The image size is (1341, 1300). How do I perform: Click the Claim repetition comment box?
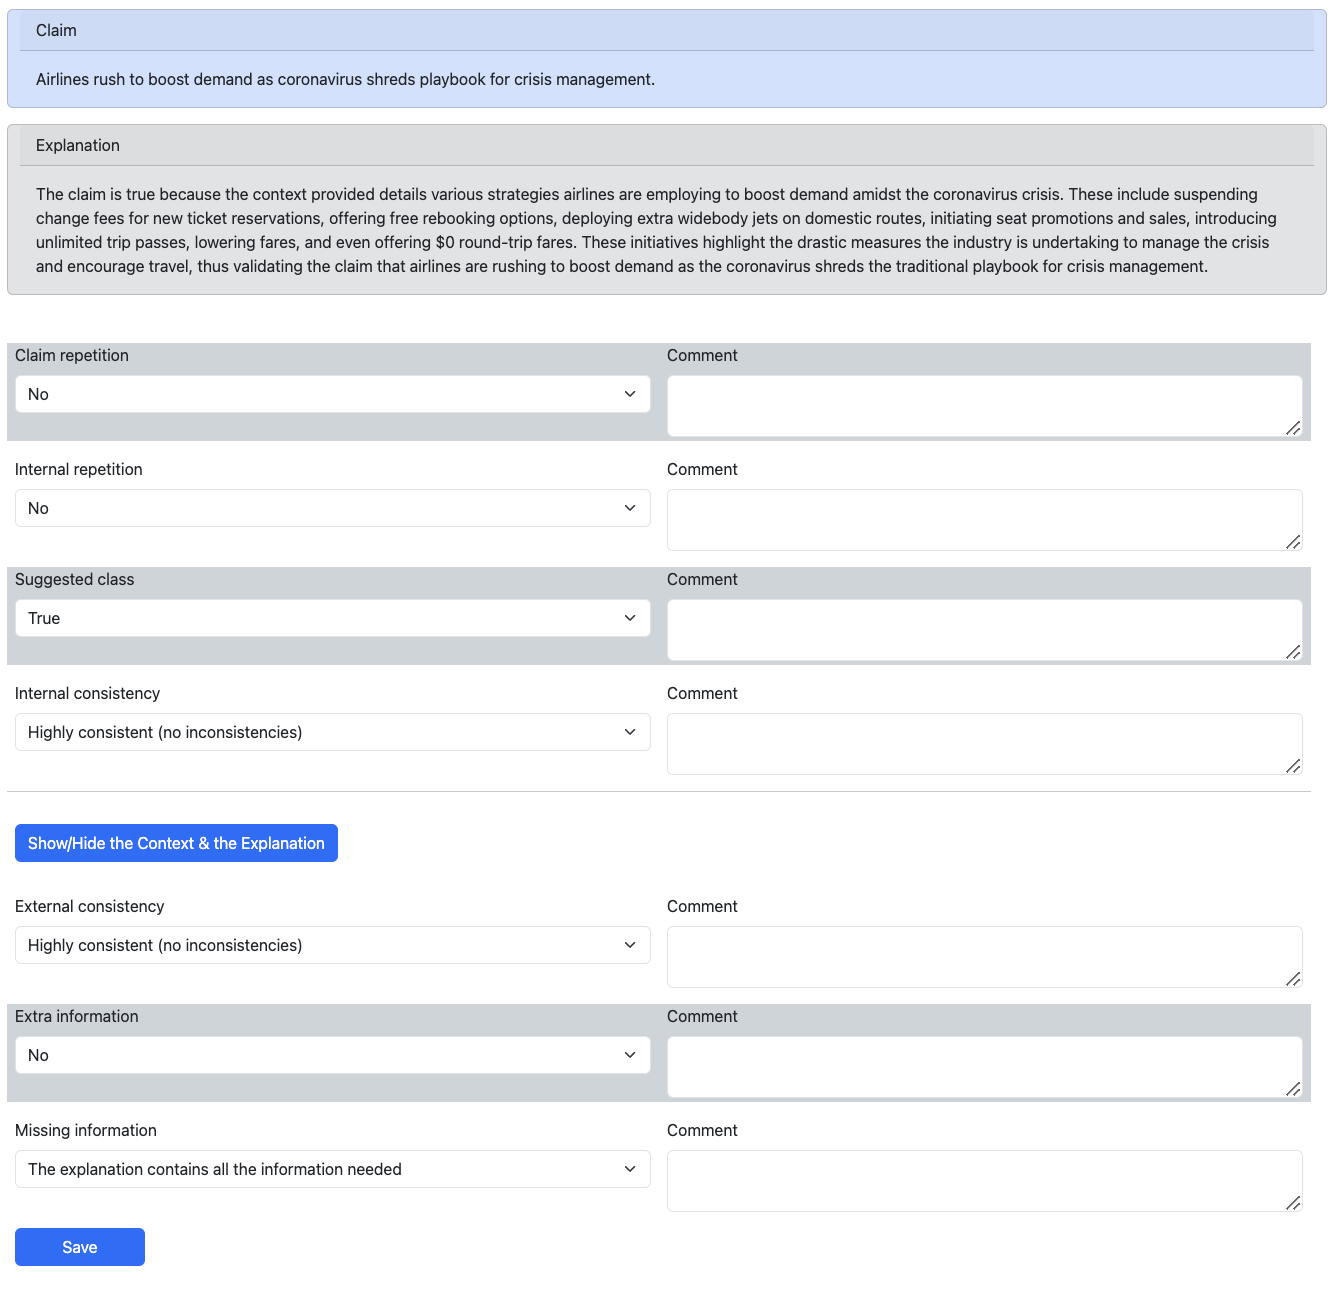point(984,406)
